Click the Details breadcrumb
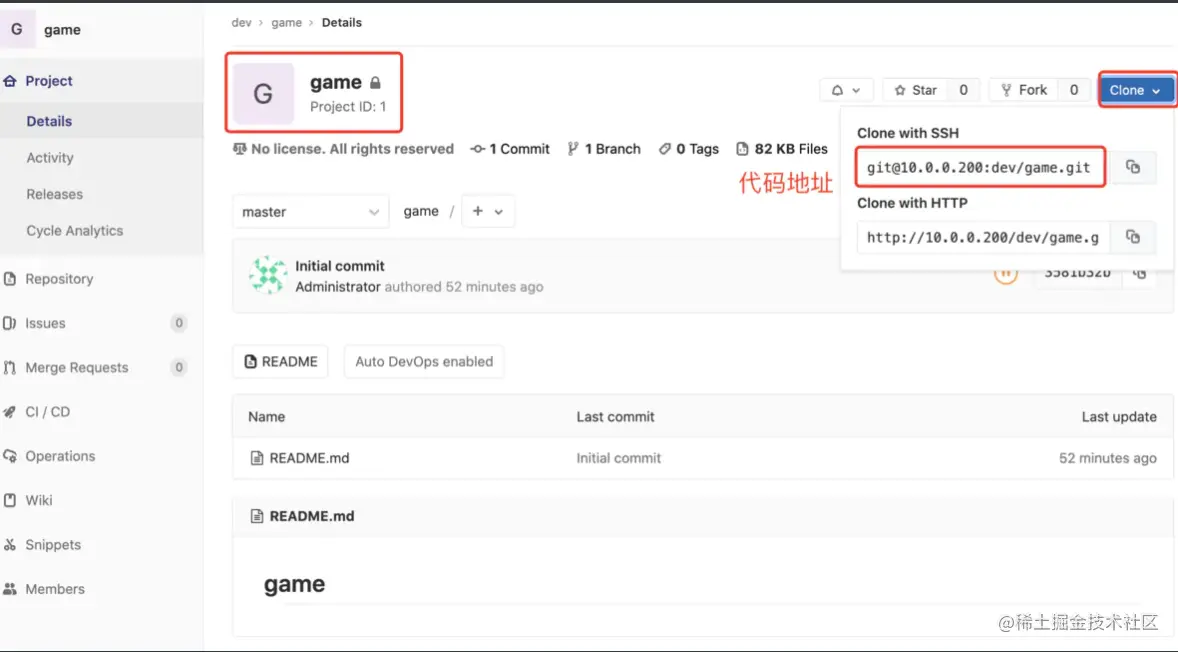 click(x=342, y=23)
